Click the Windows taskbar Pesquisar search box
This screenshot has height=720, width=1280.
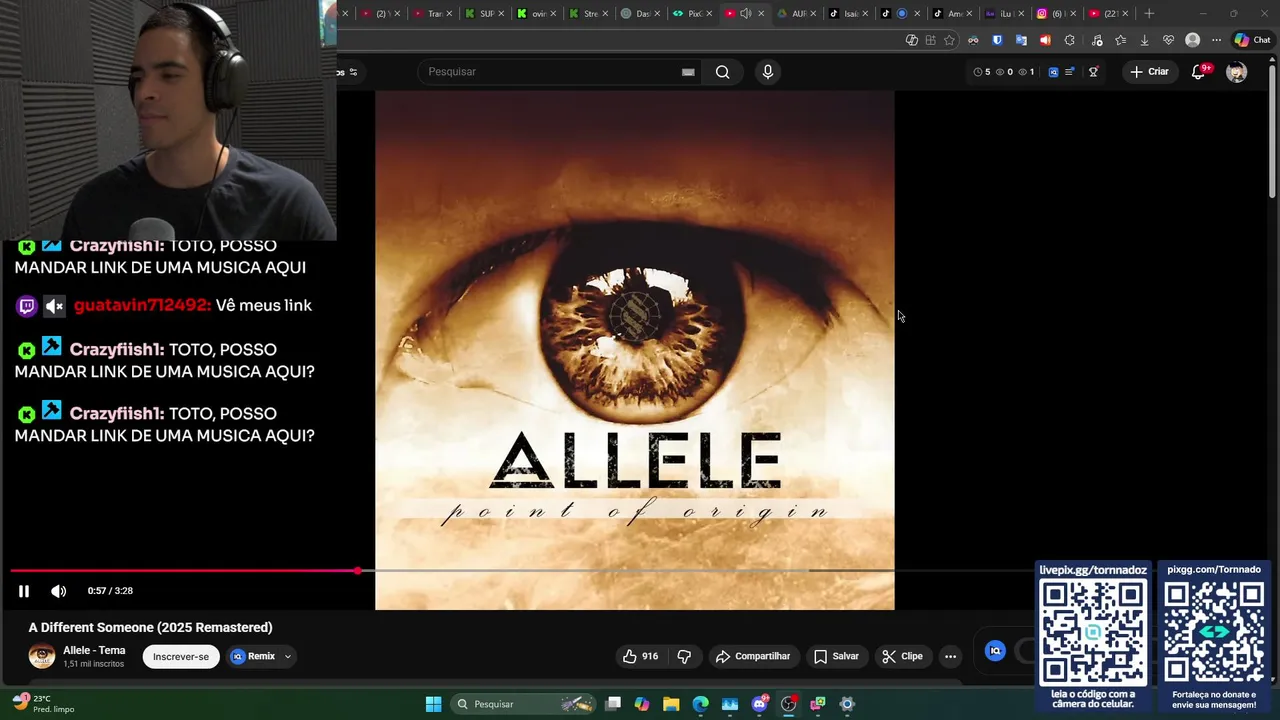524,704
